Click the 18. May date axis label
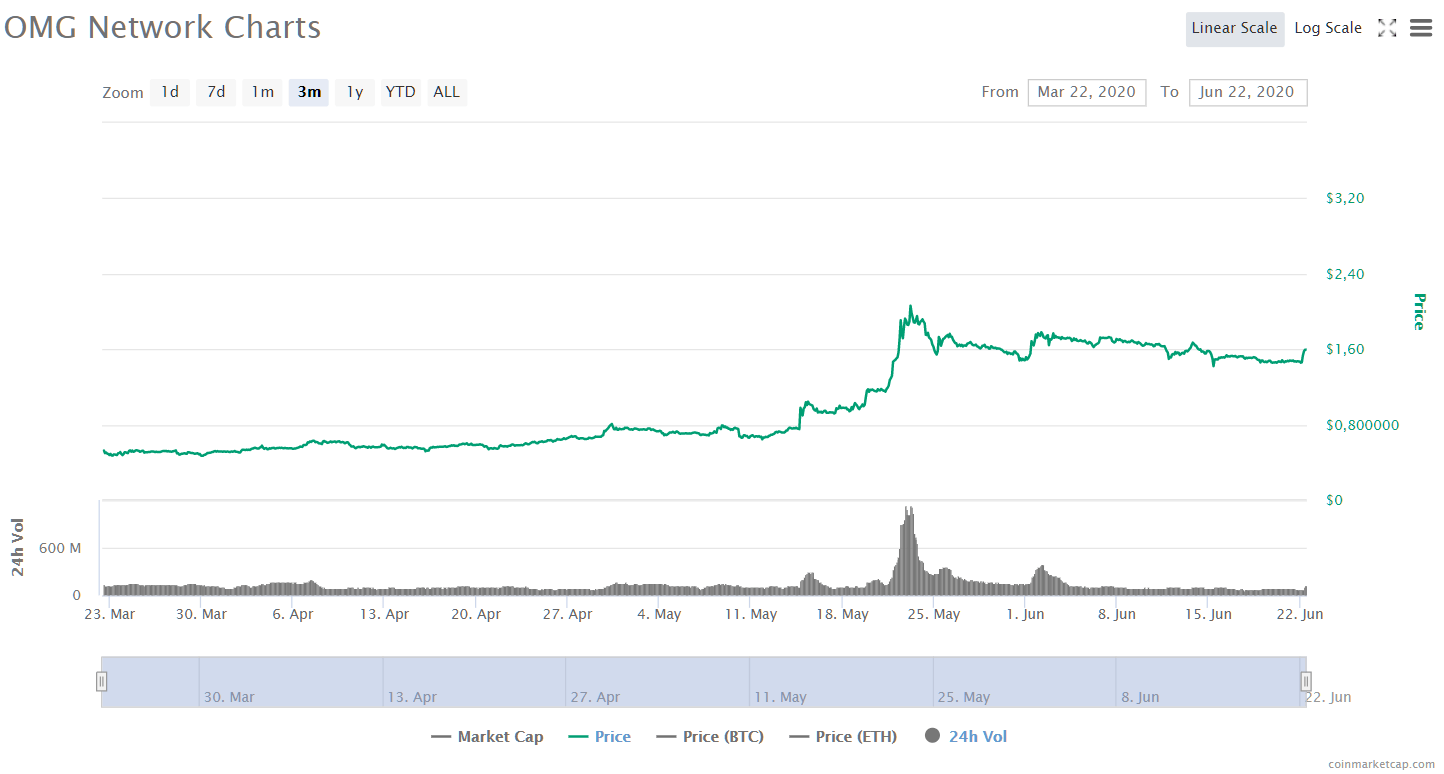Viewport: 1444px width, 774px height. click(842, 614)
